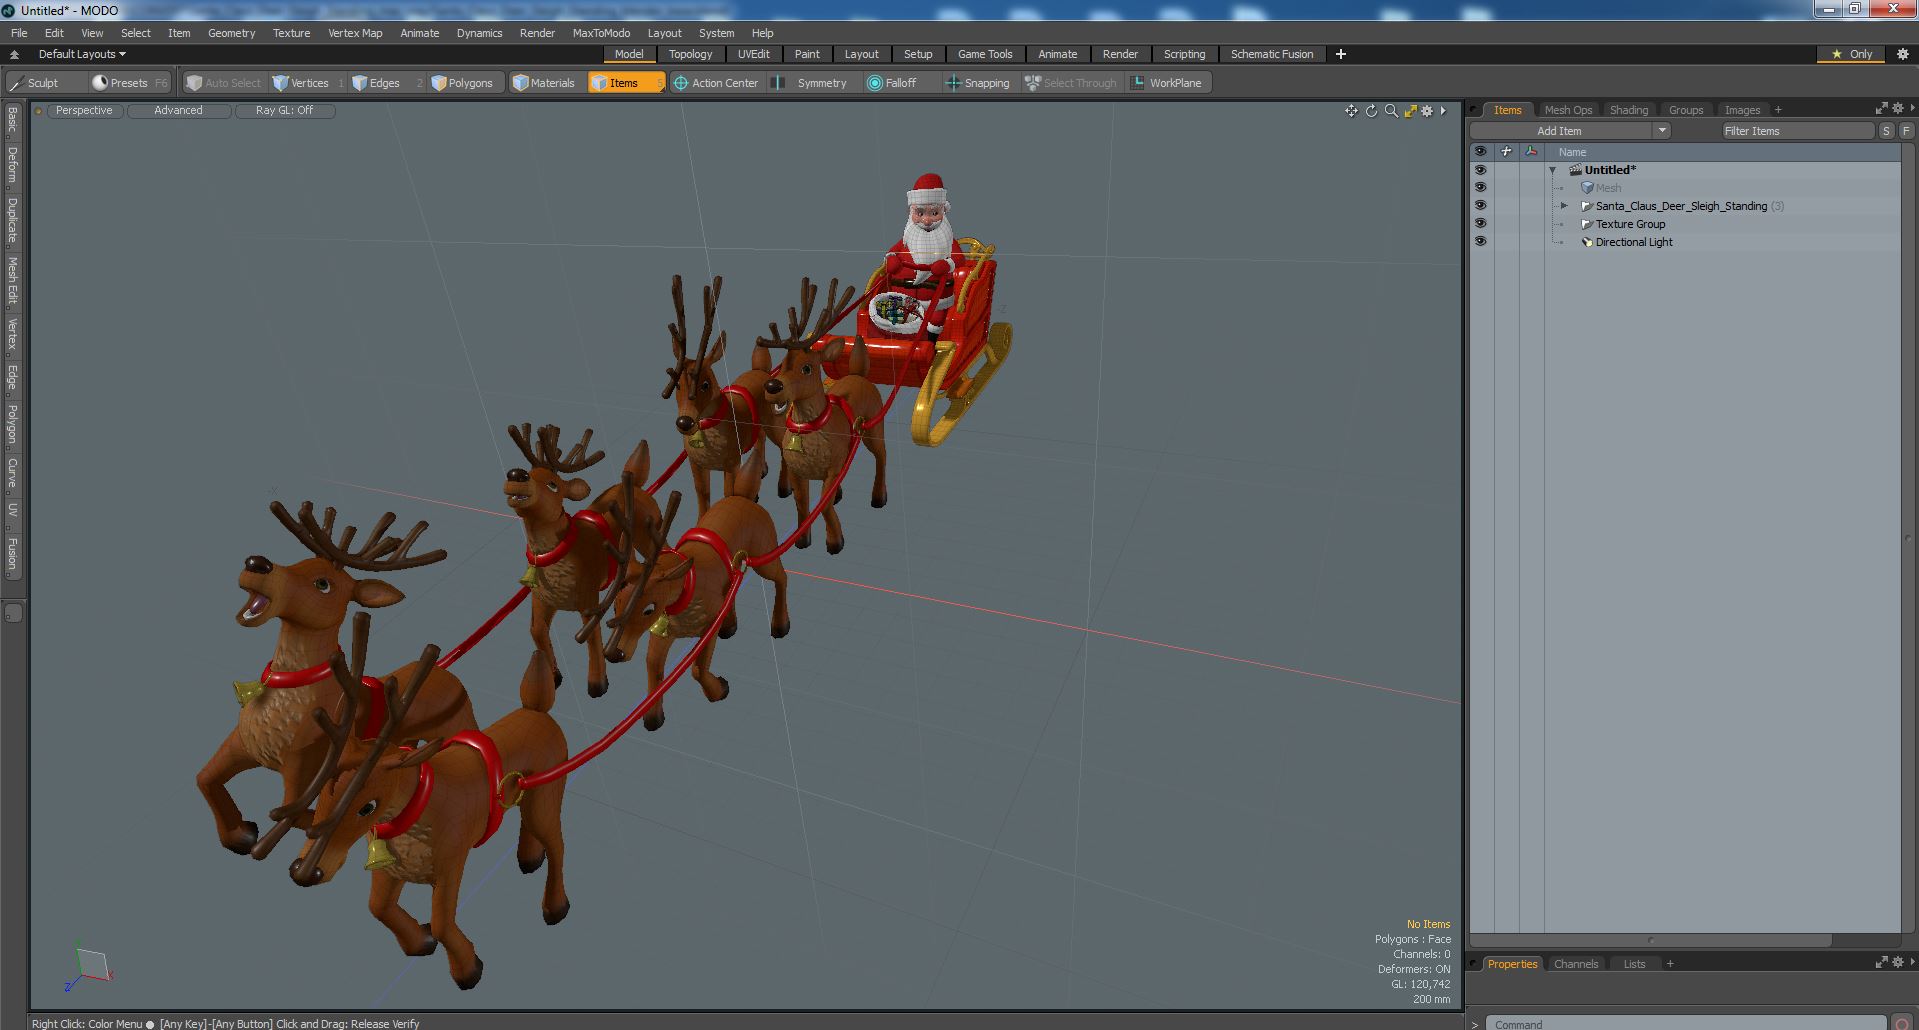1919x1030 pixels.
Task: Click the viewport axis orientation gizmo
Action: pyautogui.click(x=88, y=968)
